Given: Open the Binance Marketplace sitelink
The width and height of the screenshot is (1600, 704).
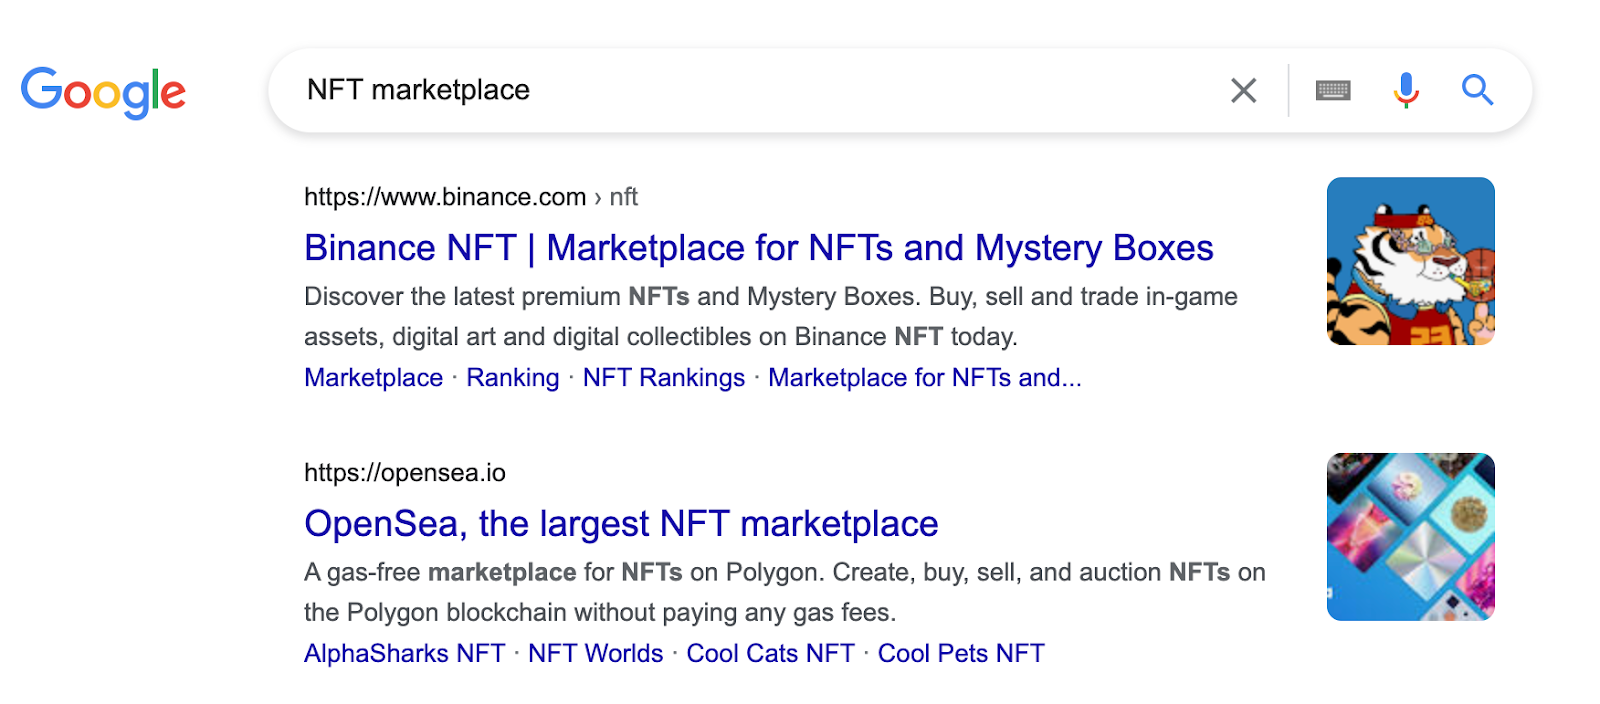Looking at the screenshot, I should point(373,378).
